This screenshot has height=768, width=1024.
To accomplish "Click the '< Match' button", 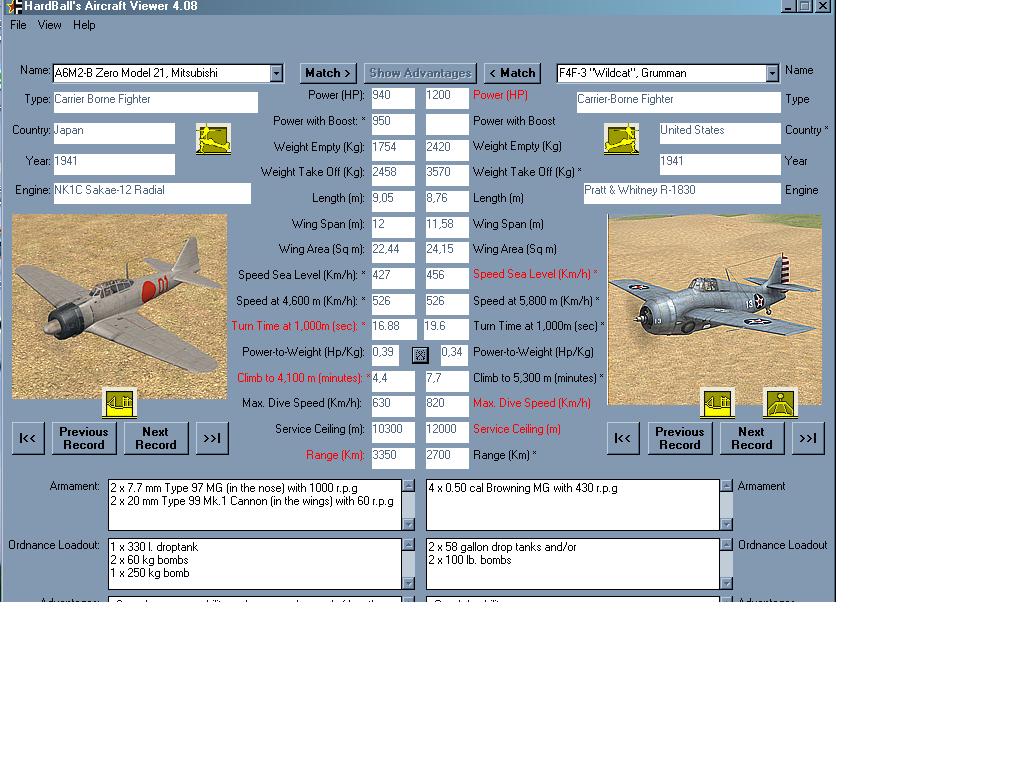I will [512, 73].
